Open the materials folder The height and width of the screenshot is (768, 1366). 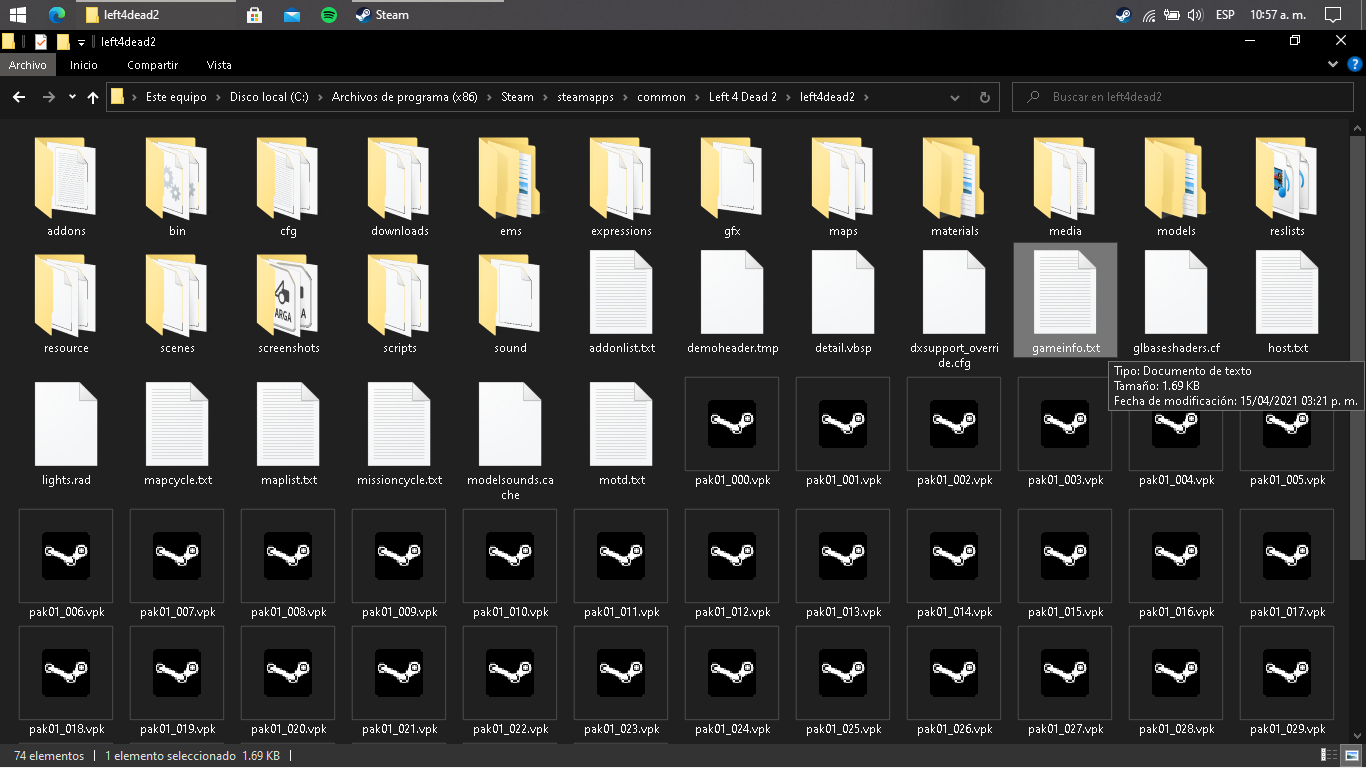(954, 188)
